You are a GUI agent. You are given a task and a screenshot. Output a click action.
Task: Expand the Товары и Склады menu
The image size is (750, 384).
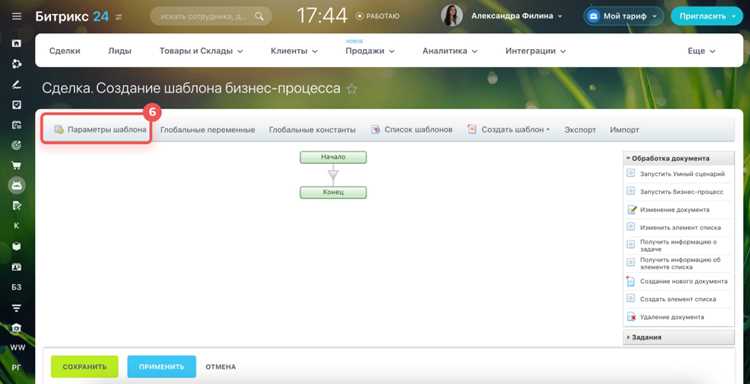click(201, 51)
